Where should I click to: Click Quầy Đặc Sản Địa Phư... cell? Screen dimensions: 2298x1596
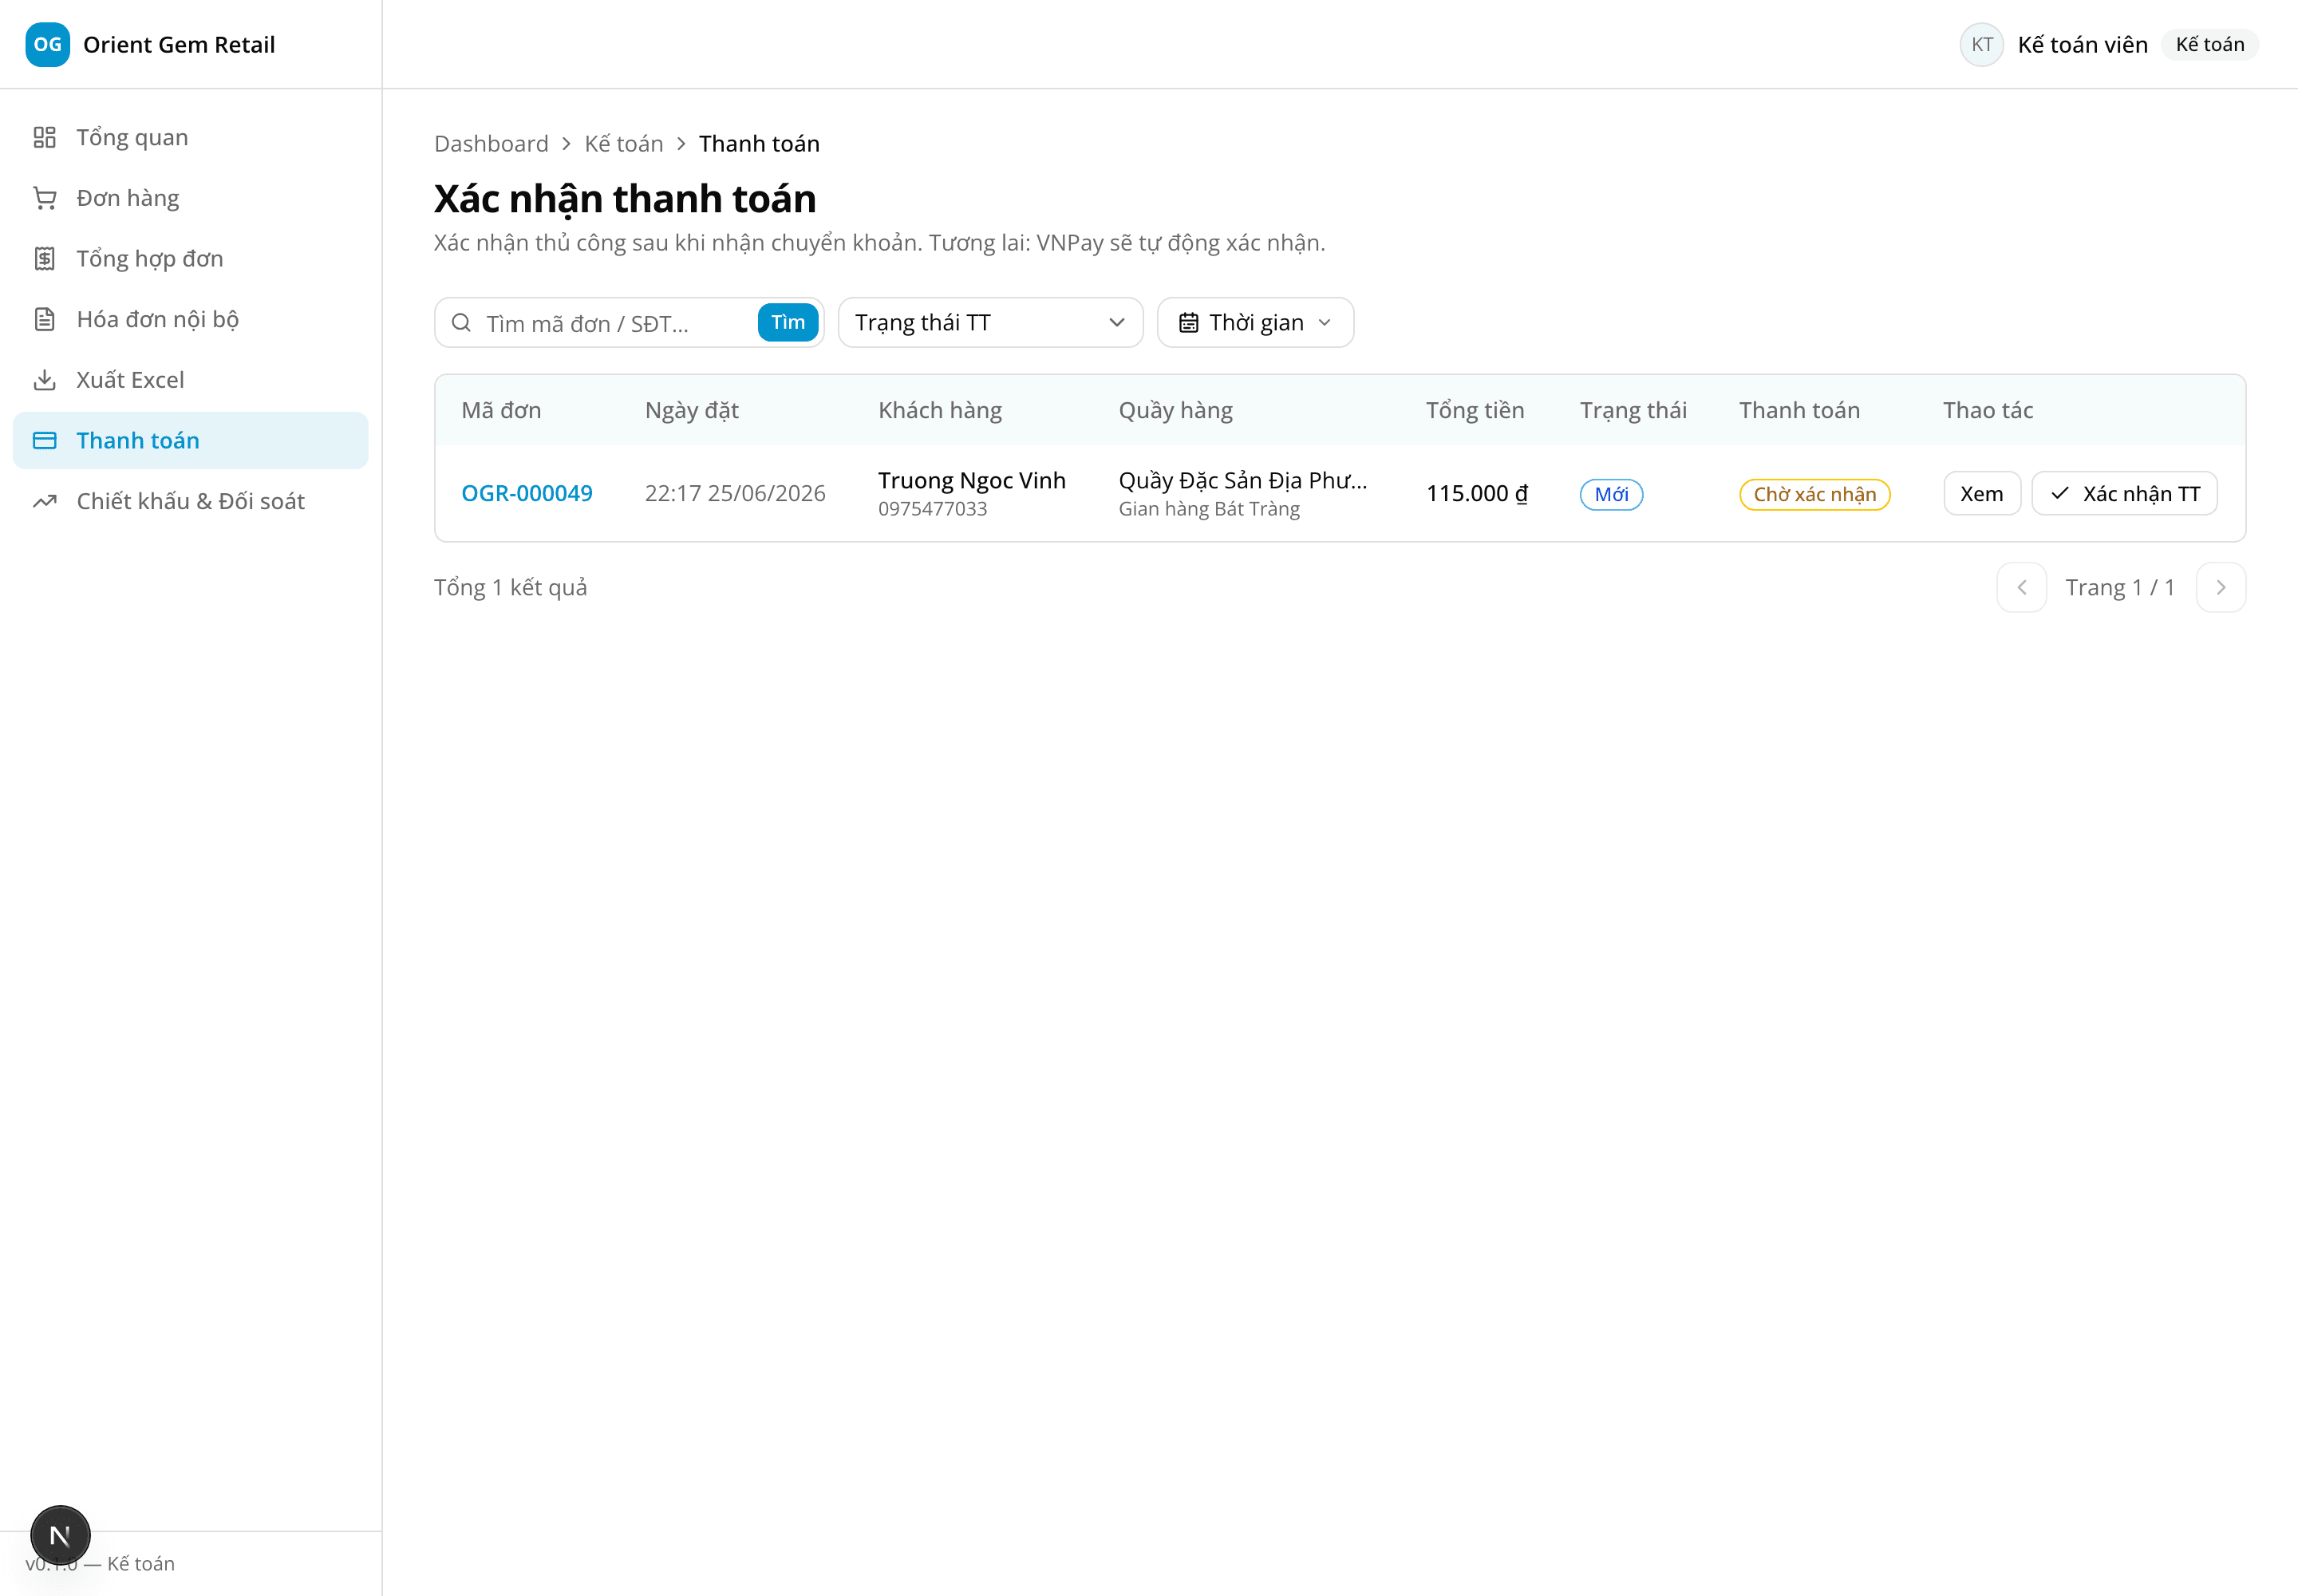(x=1242, y=480)
